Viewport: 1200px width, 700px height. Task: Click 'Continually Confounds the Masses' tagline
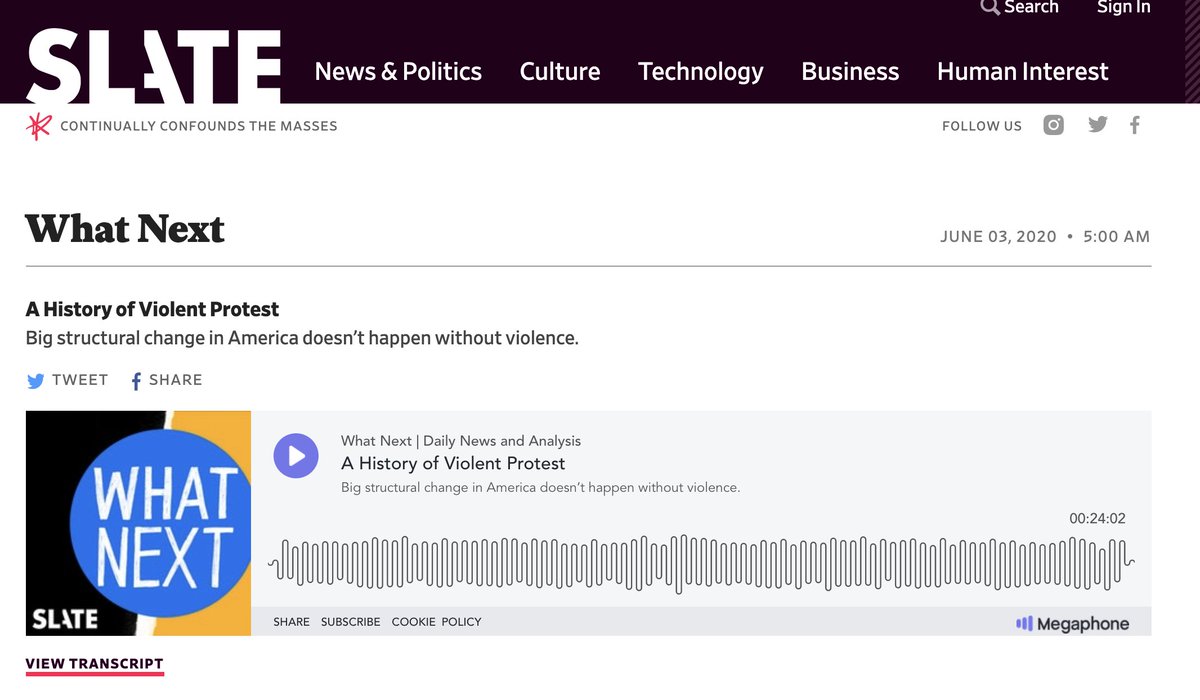click(x=199, y=126)
